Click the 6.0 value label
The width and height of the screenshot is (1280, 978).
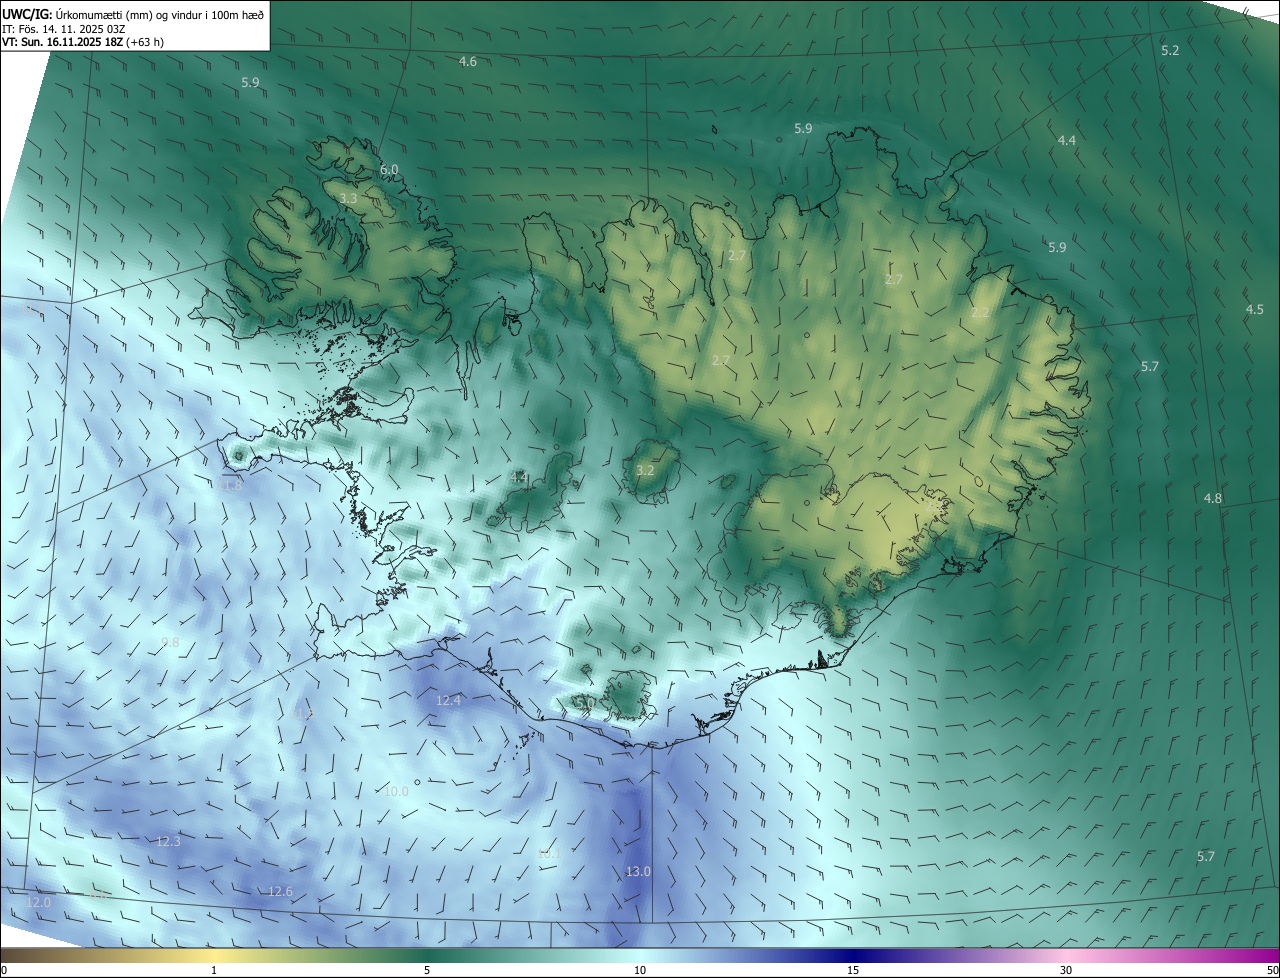(x=389, y=170)
